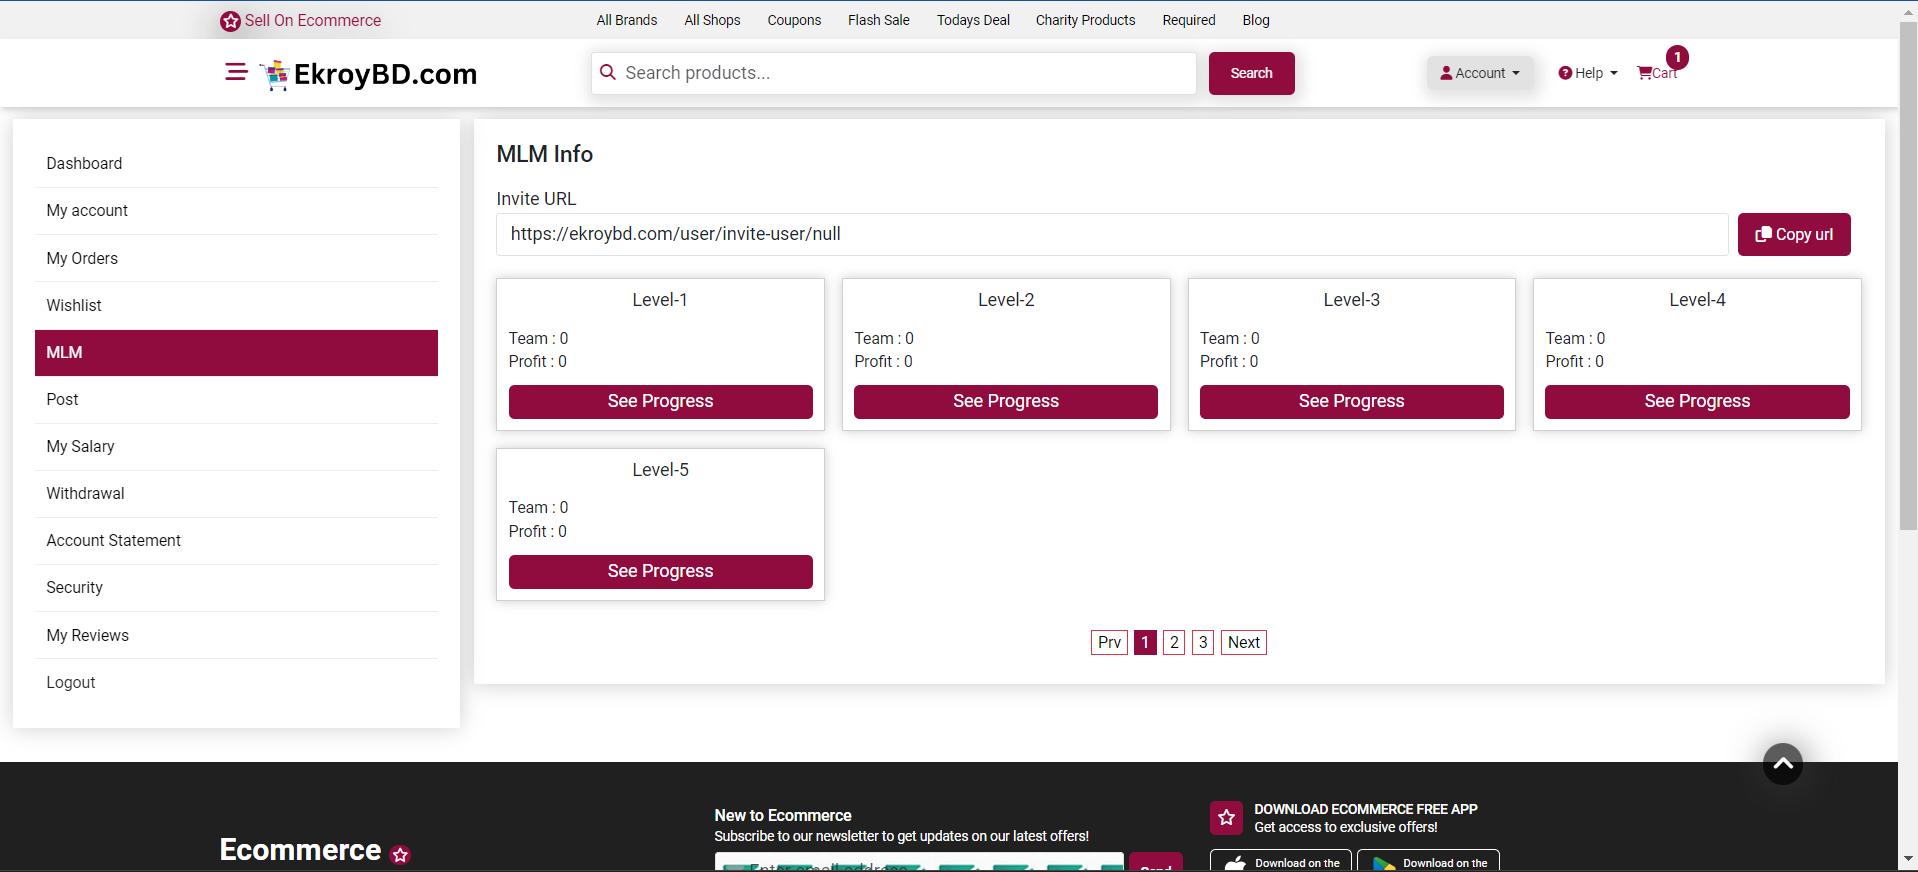Screen dimensions: 1918x872
Task: Open the shopping cart icon
Action: [x=1645, y=73]
